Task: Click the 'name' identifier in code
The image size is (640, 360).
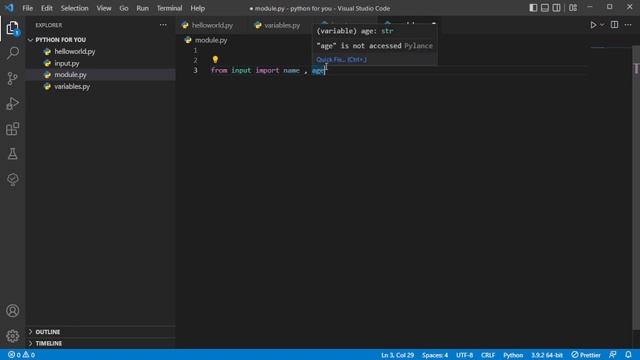Action: point(291,71)
